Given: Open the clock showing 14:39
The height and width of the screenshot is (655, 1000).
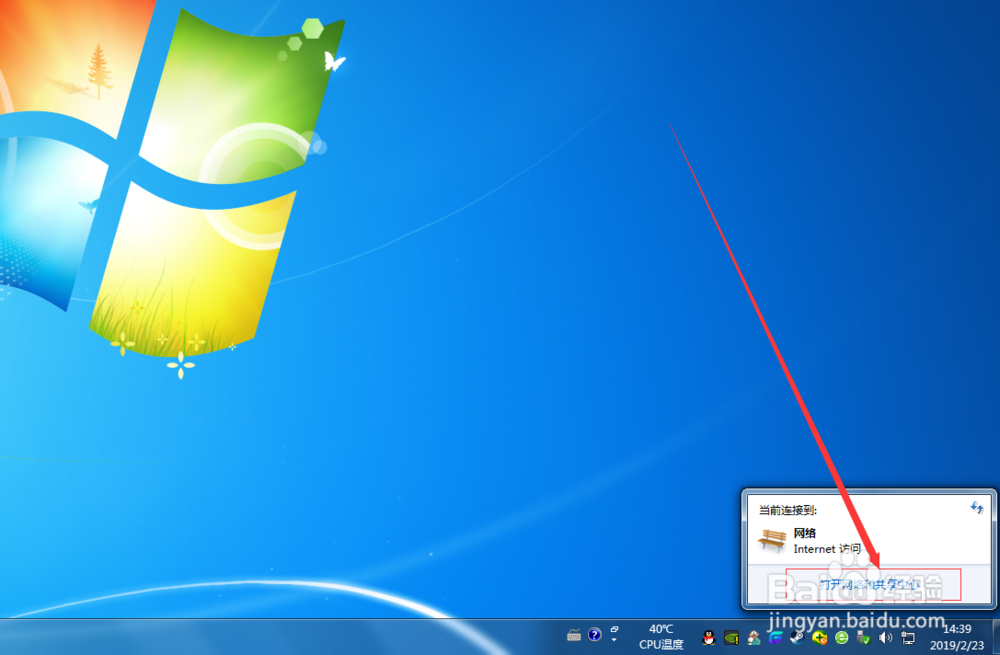Looking at the screenshot, I should tap(957, 629).
